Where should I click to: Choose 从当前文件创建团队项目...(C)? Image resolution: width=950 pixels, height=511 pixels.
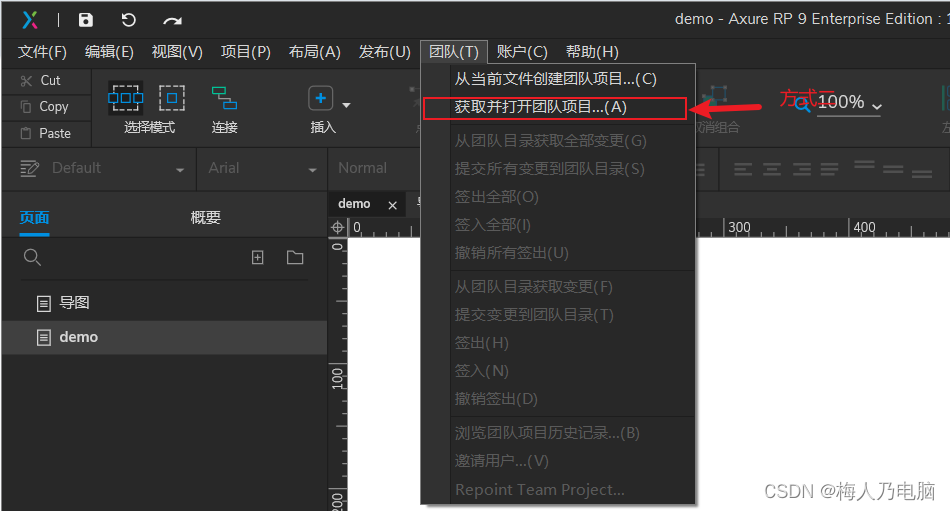[x=556, y=79]
